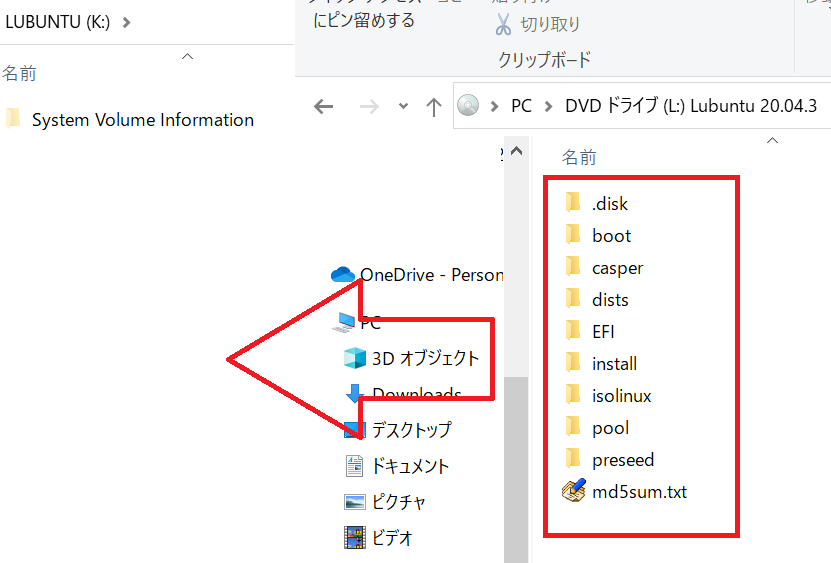Open ピクチャ in navigation pane

[x=399, y=502]
